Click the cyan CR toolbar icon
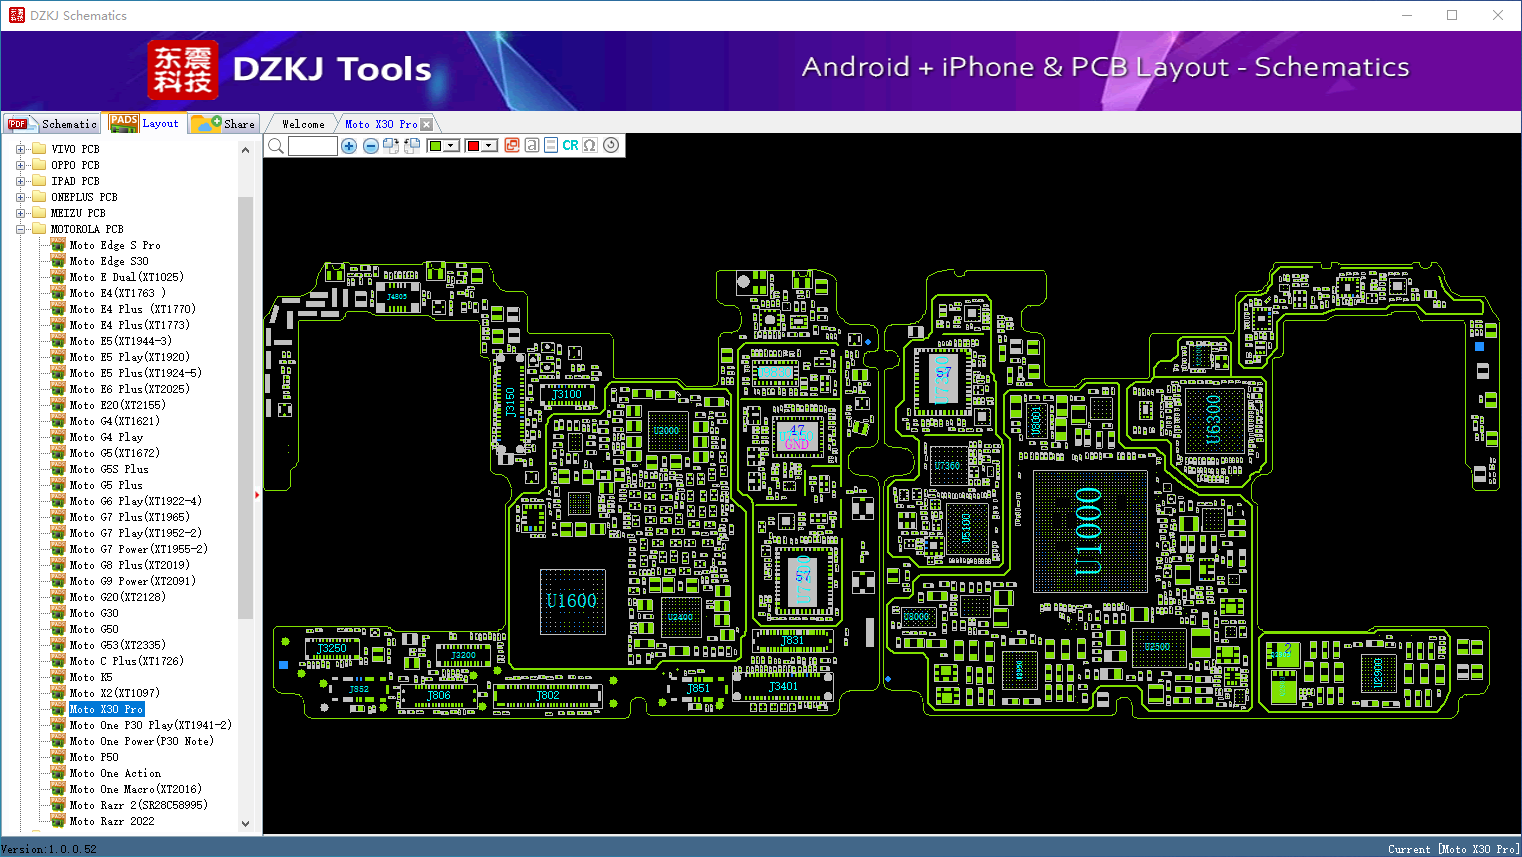This screenshot has height=857, width=1522. 570,145
